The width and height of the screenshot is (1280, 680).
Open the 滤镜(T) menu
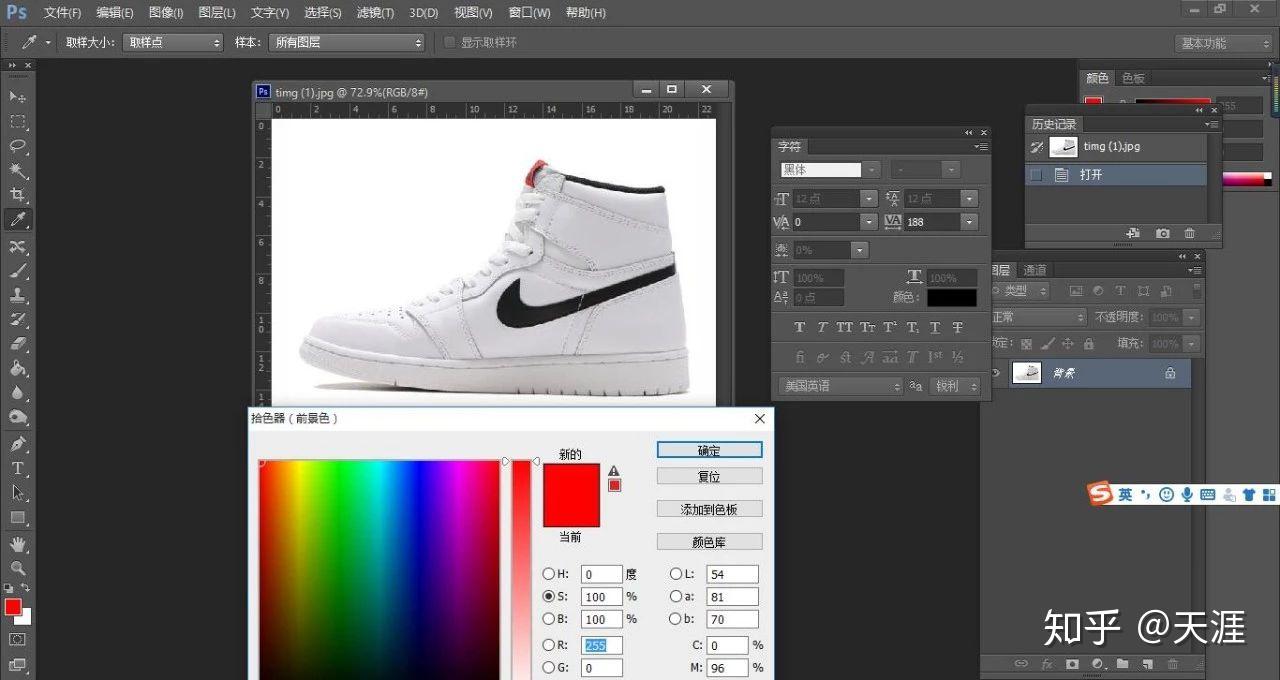click(376, 13)
